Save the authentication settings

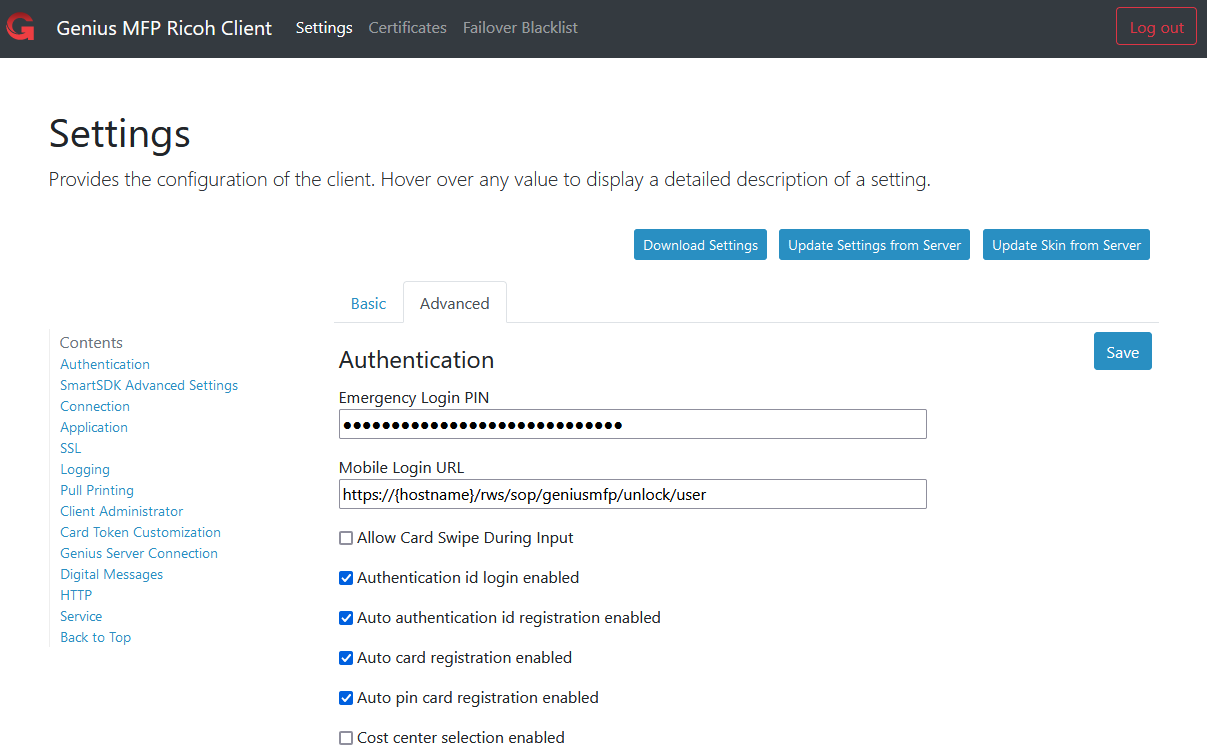tap(1122, 352)
